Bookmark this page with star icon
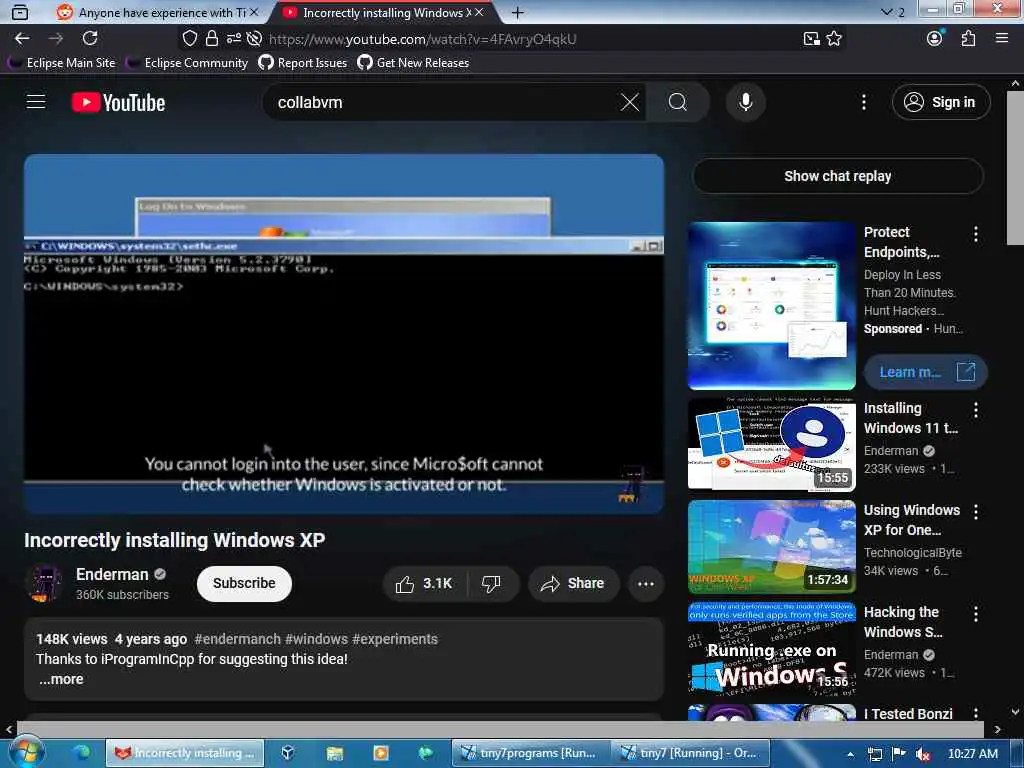Screen dimensions: 1024x768 click(x=834, y=39)
